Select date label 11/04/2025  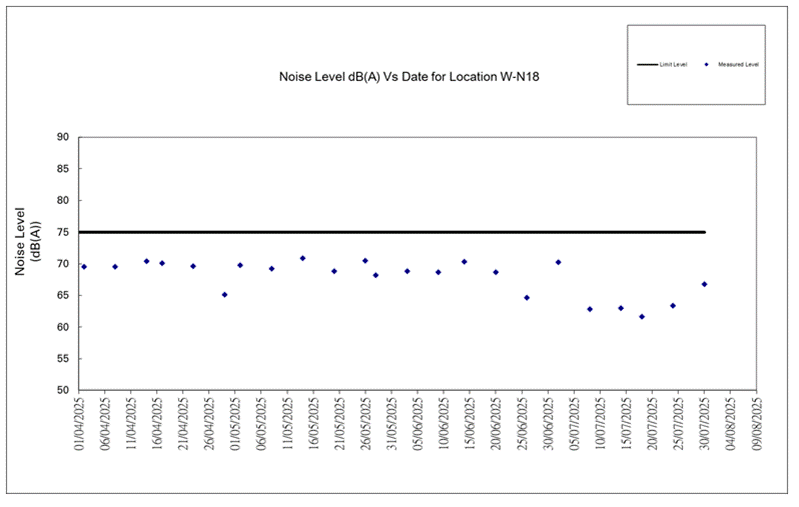(x=131, y=424)
